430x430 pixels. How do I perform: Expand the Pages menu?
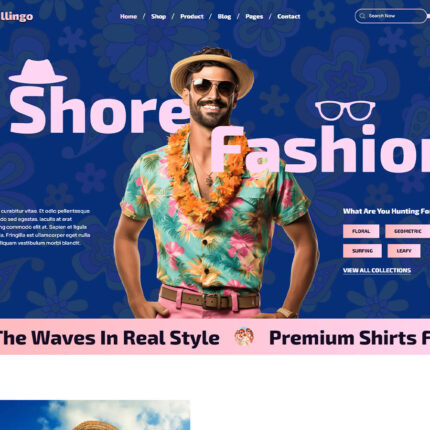(x=254, y=16)
